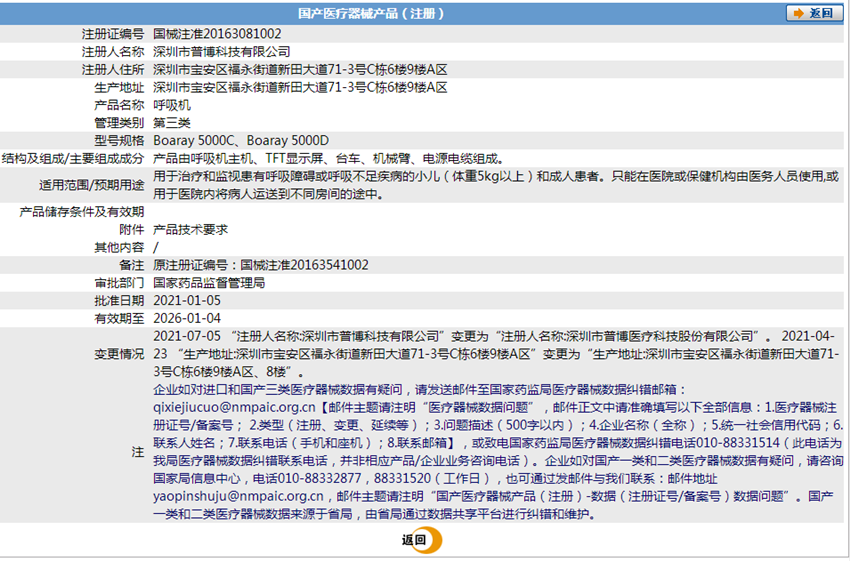Click the 变更情况 label
This screenshot has height=561, width=850.
point(119,354)
